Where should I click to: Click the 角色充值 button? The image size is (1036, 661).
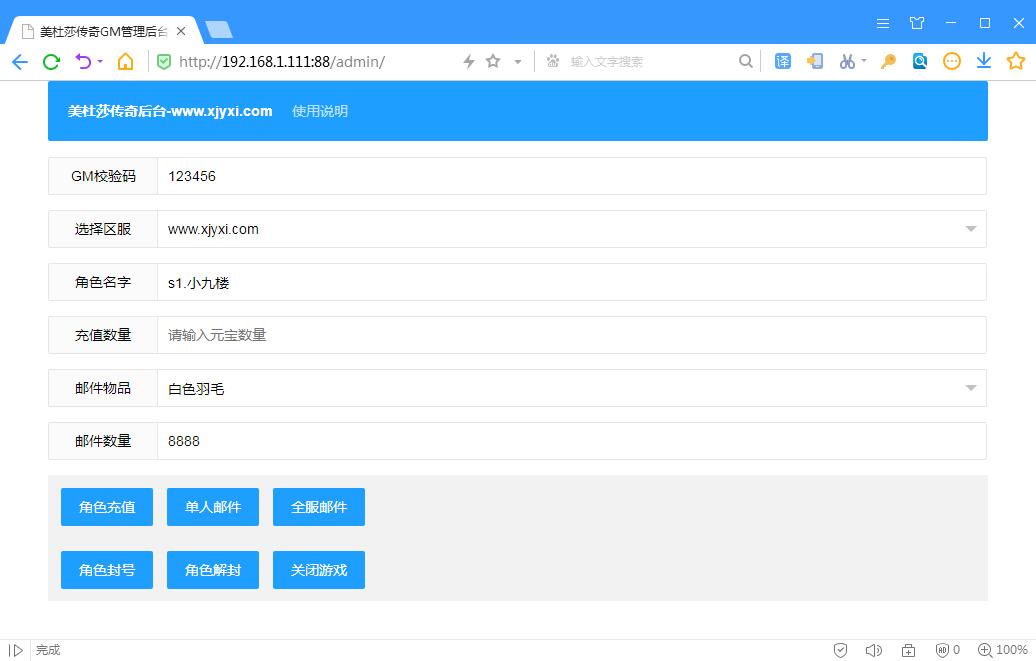(x=107, y=507)
